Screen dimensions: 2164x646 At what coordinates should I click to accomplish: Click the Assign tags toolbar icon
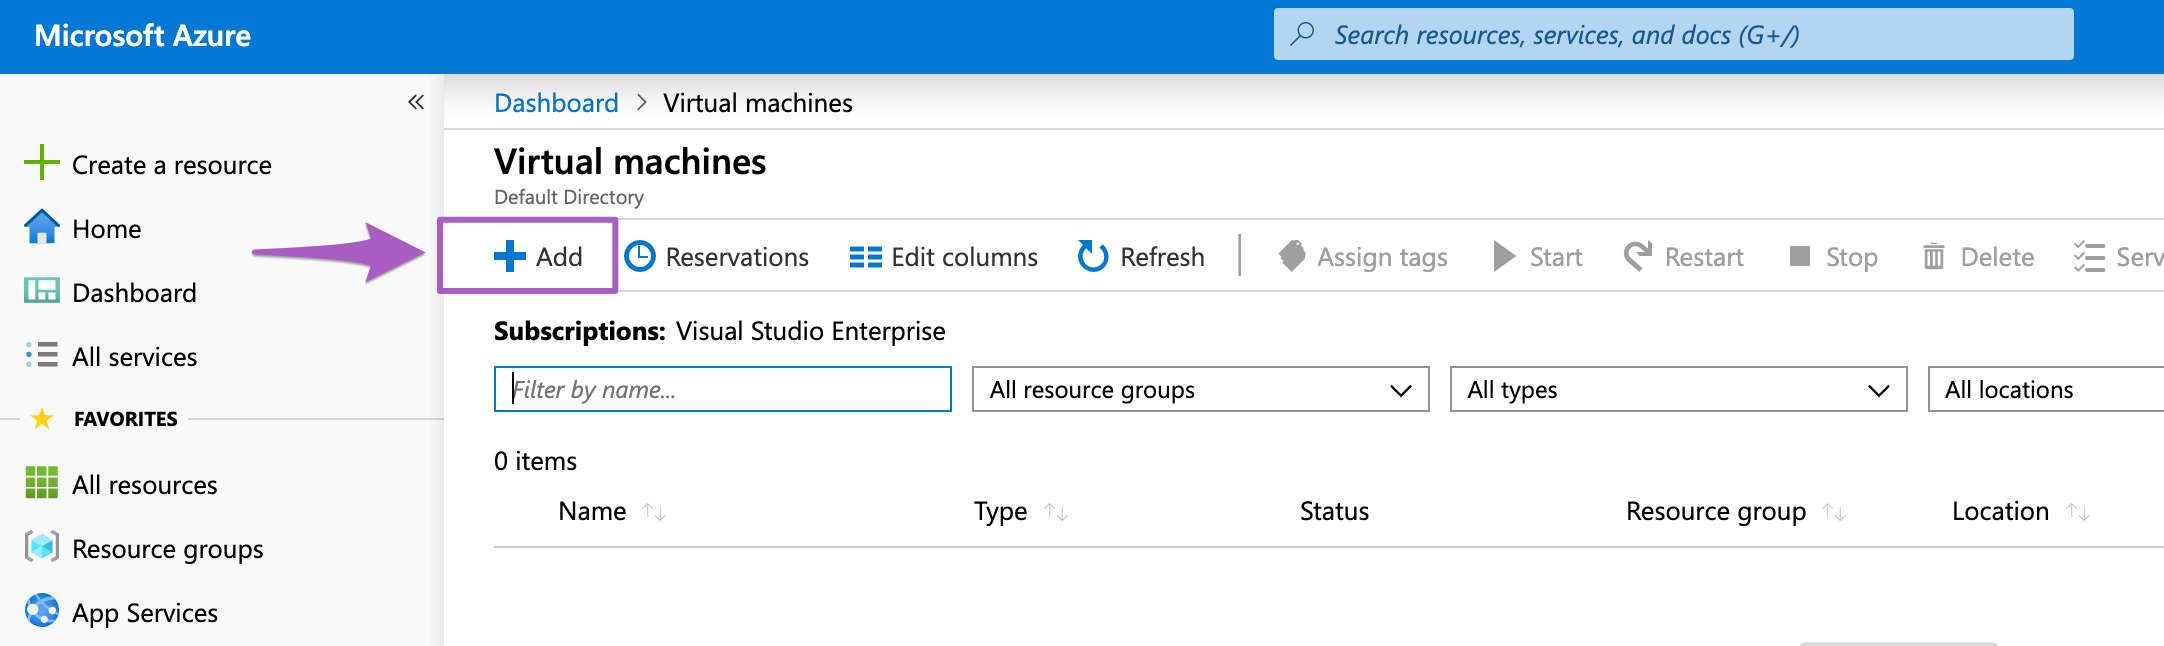pyautogui.click(x=1292, y=256)
